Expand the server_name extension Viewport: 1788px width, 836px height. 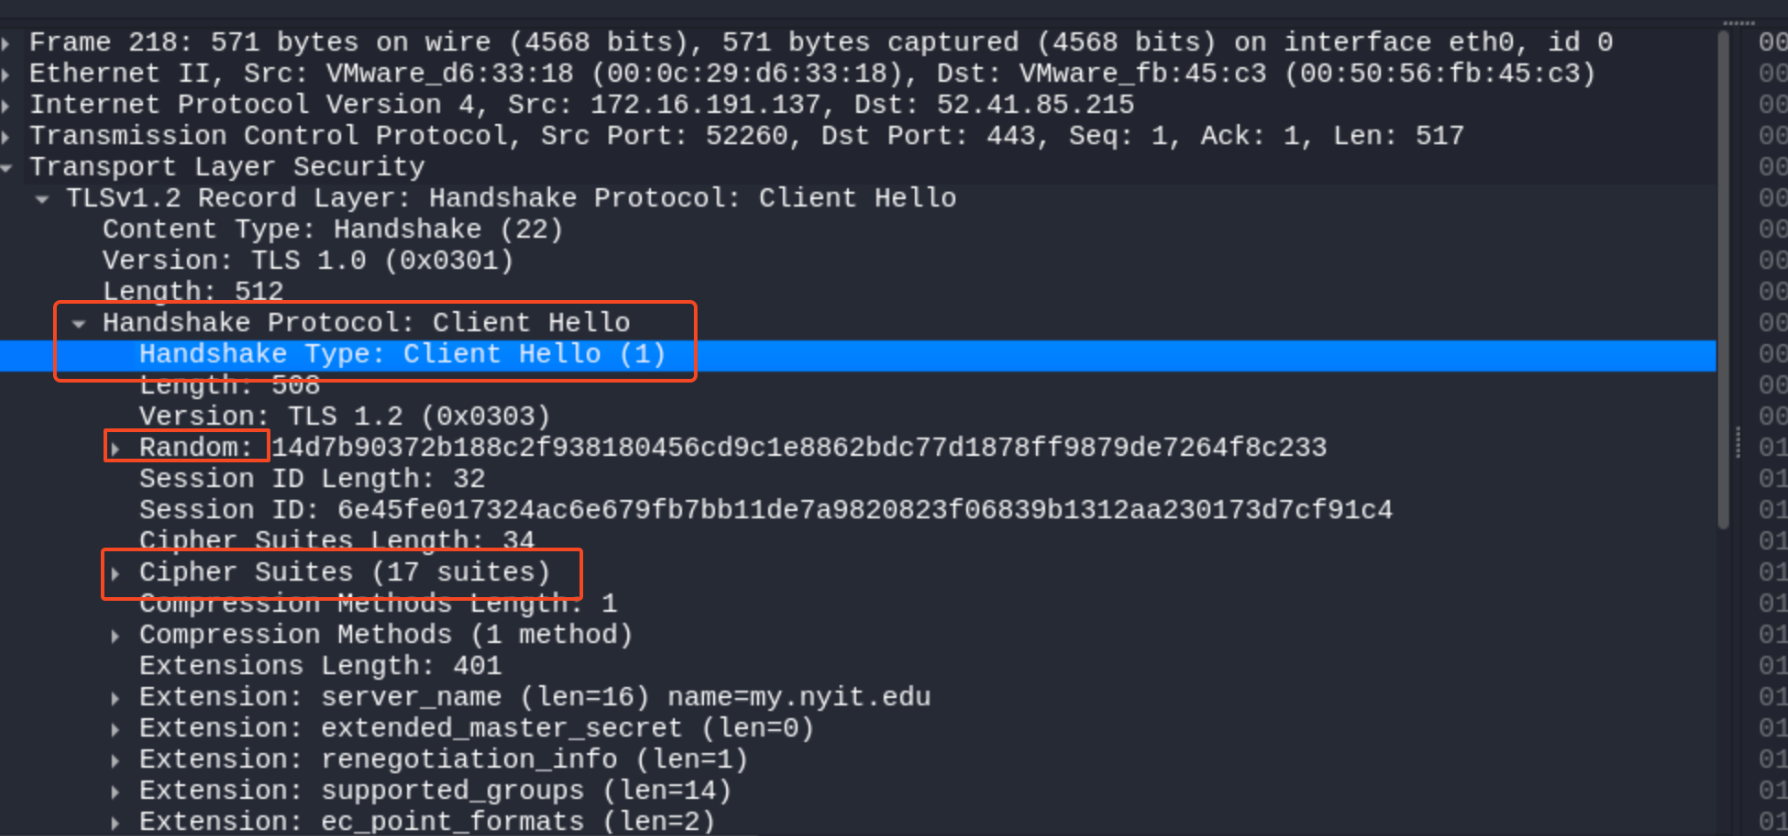click(x=116, y=698)
